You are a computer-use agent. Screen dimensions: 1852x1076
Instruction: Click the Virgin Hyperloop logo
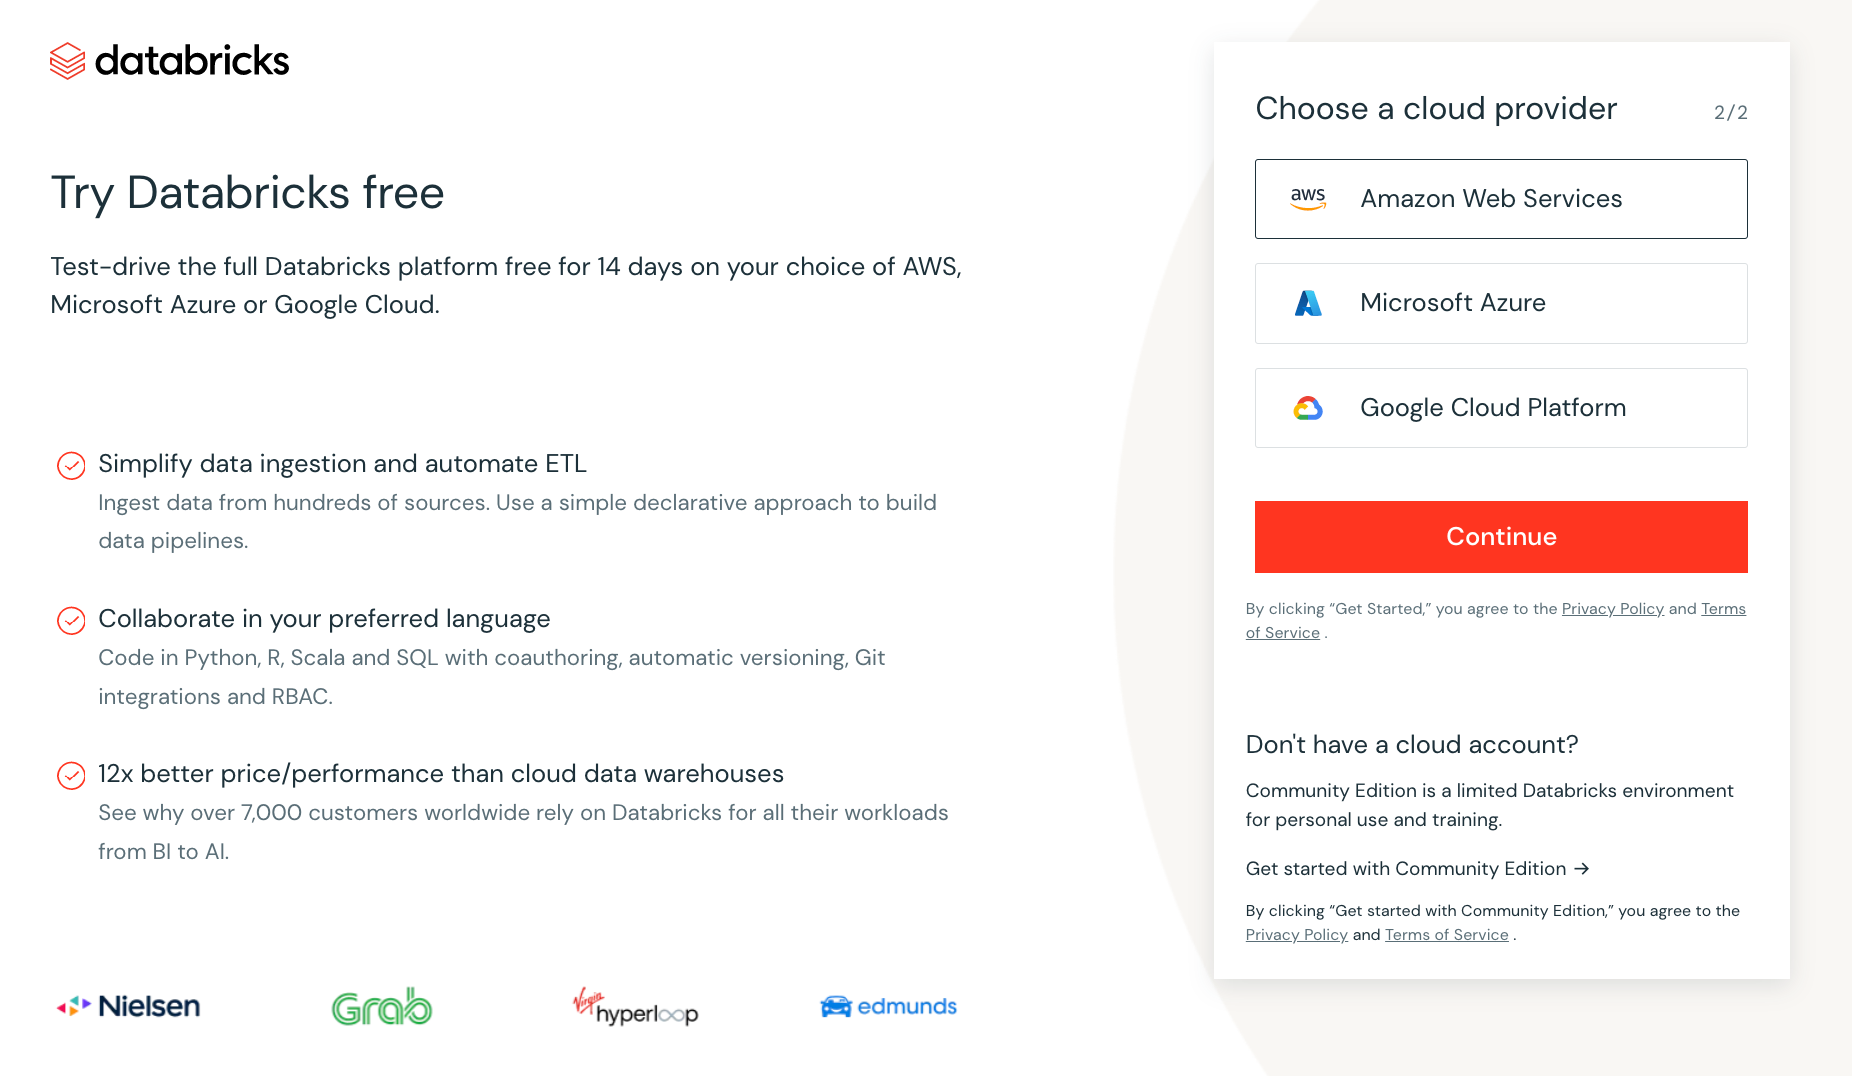pos(635,1006)
